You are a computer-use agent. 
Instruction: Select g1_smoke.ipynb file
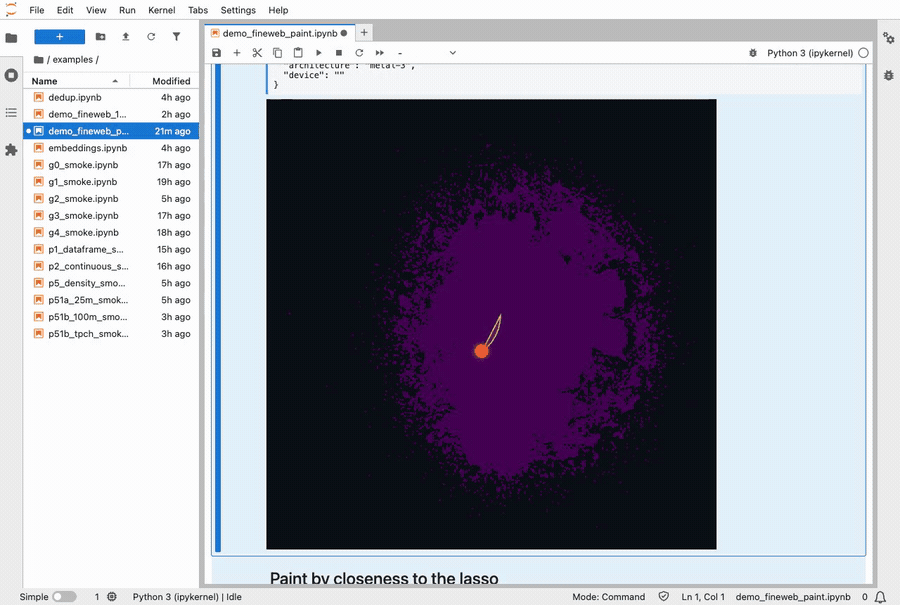[111, 182]
